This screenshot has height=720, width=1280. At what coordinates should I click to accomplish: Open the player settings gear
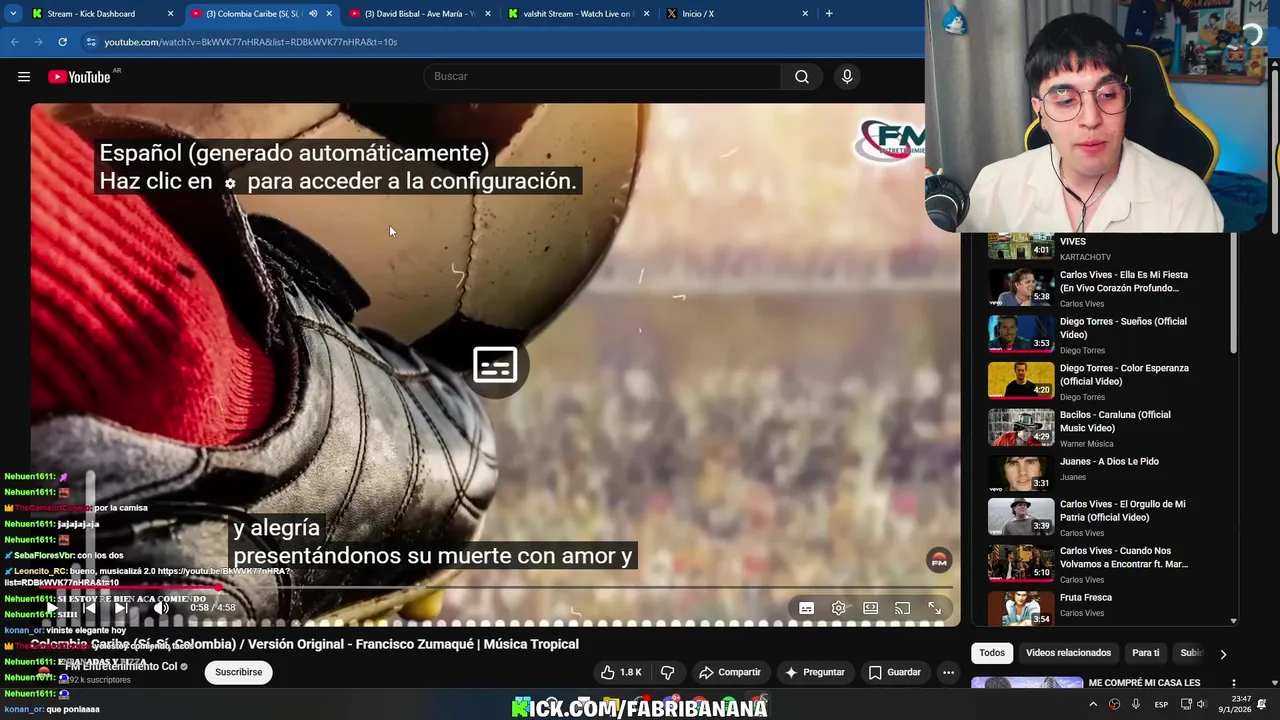[x=839, y=608]
